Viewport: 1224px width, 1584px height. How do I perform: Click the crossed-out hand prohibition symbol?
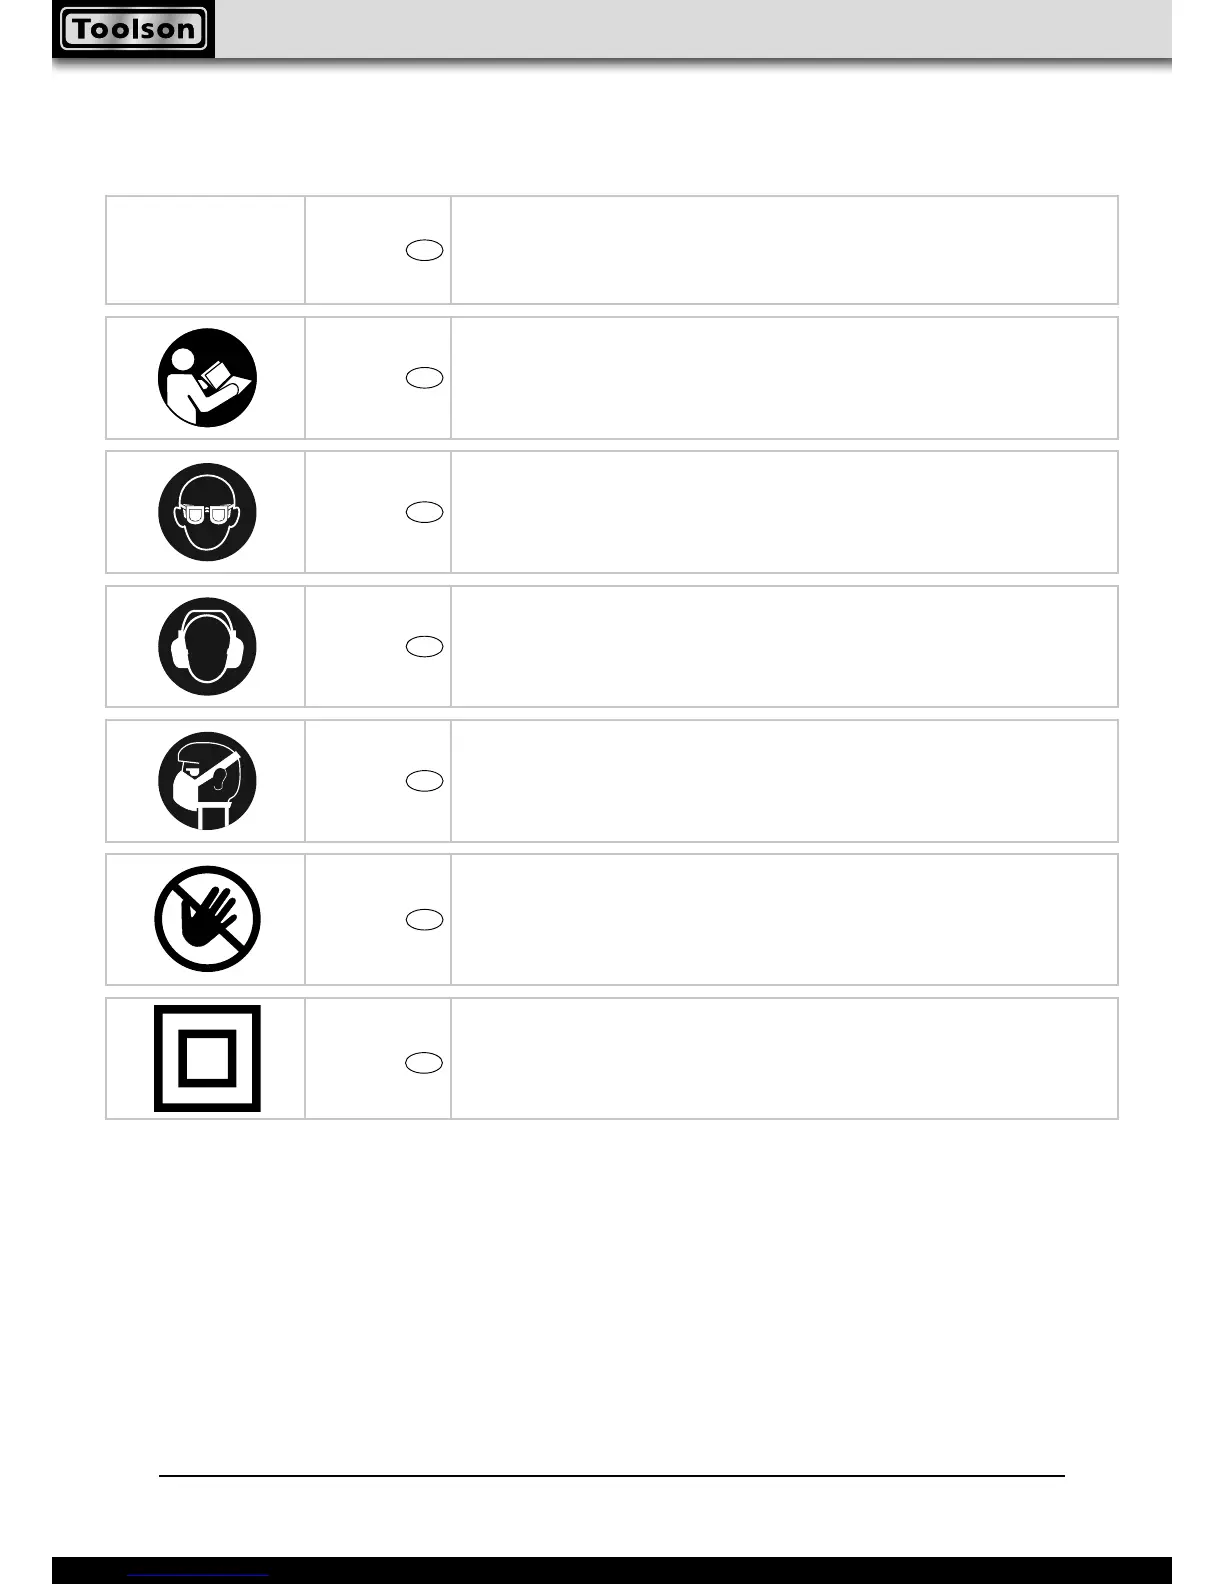[x=207, y=919]
